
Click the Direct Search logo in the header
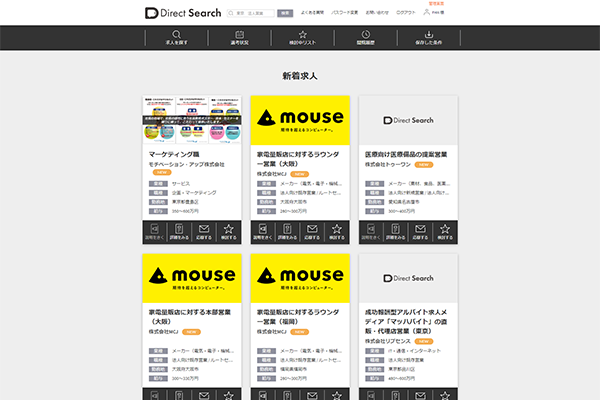pos(183,13)
